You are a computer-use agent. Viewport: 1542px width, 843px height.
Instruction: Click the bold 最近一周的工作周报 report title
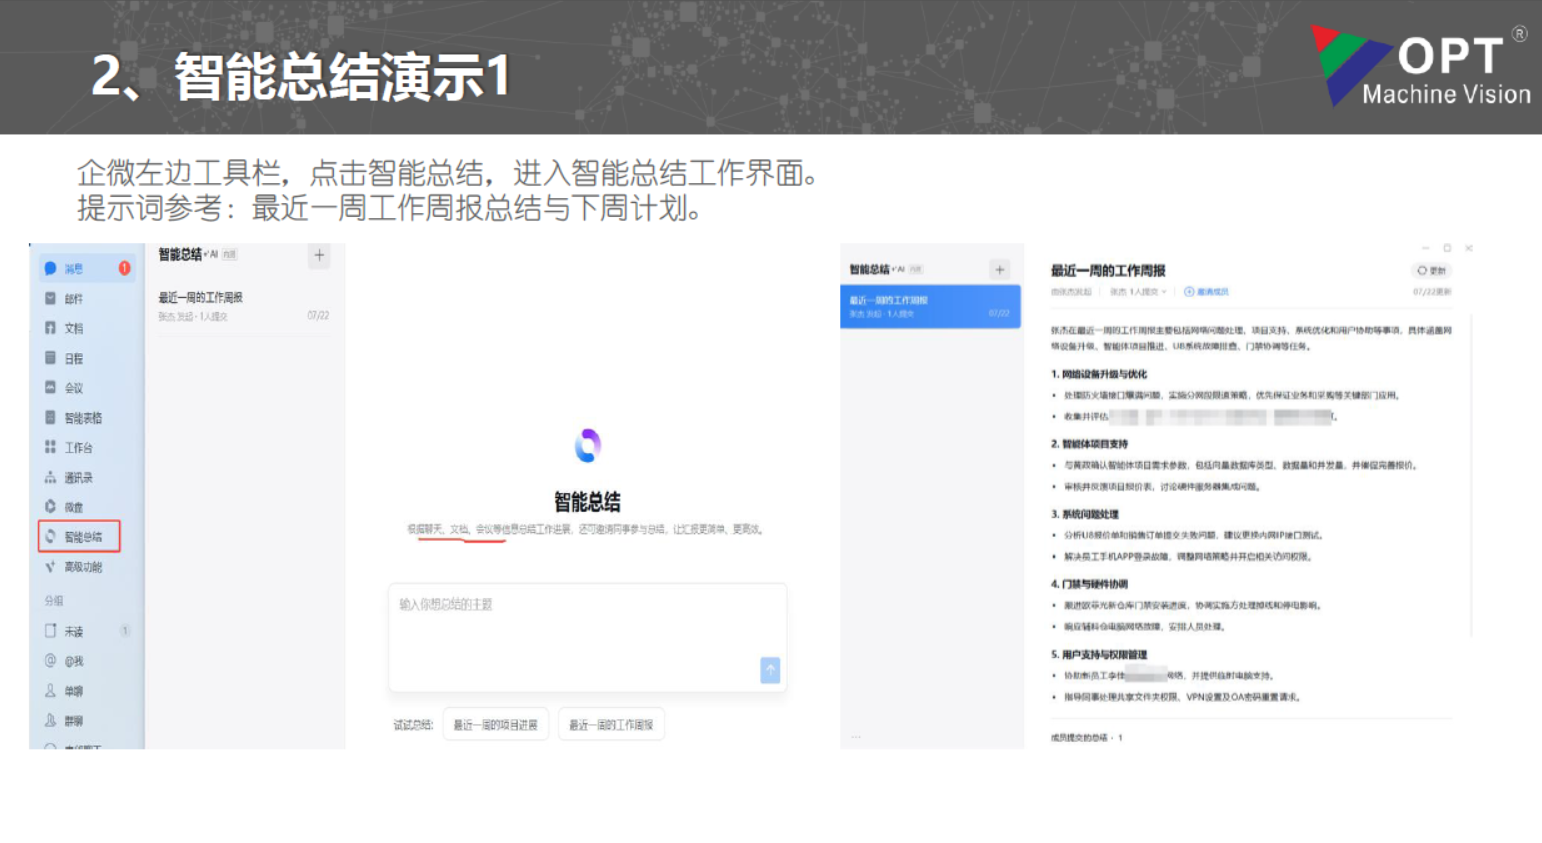coord(1108,271)
